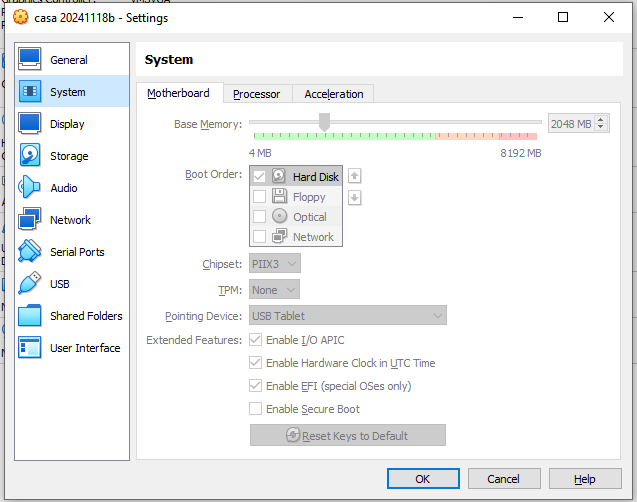Toggle the Network boot checkbox
Image resolution: width=637 pixels, height=502 pixels.
coord(259,236)
